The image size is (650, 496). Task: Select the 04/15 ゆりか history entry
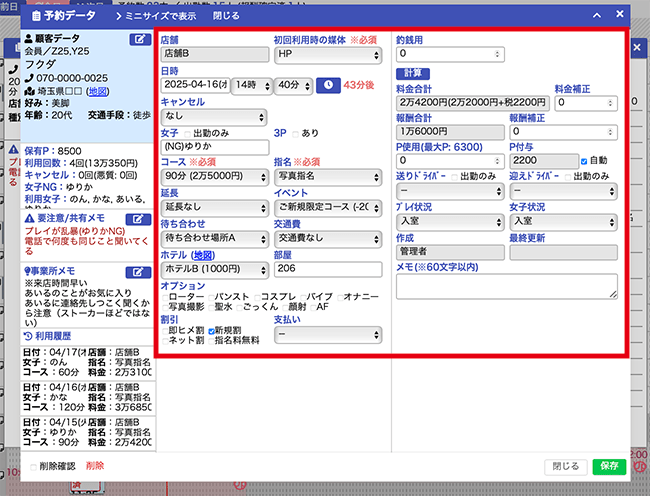(x=88, y=433)
